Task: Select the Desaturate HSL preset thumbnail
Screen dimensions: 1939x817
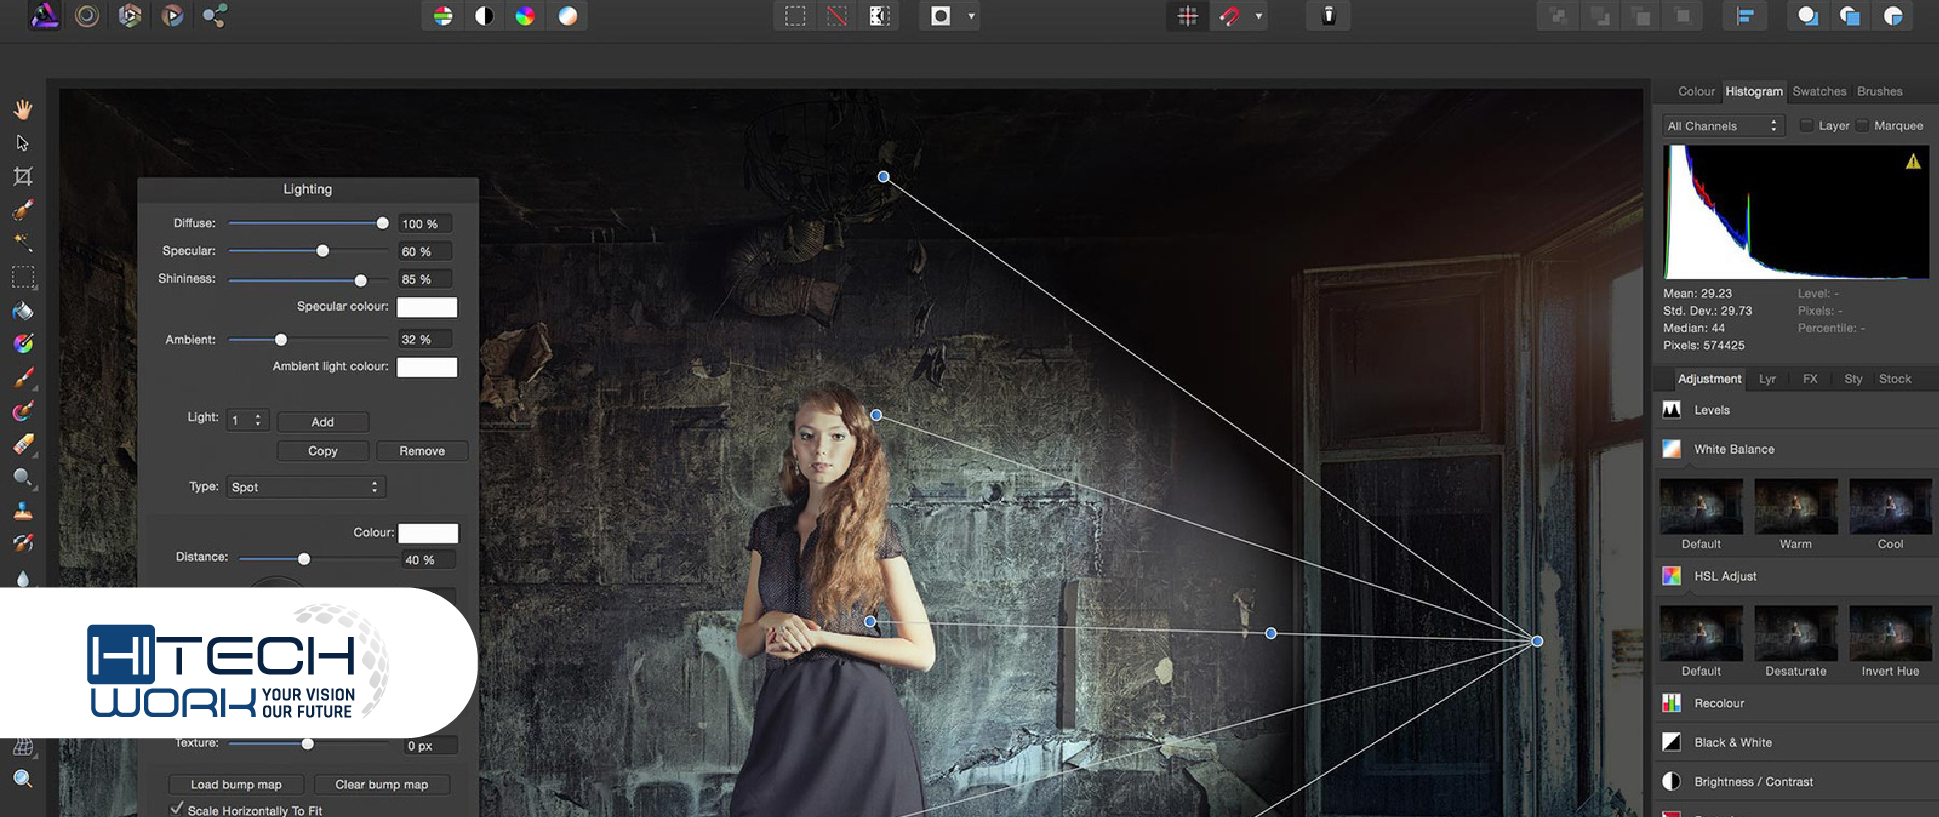Action: tap(1796, 633)
